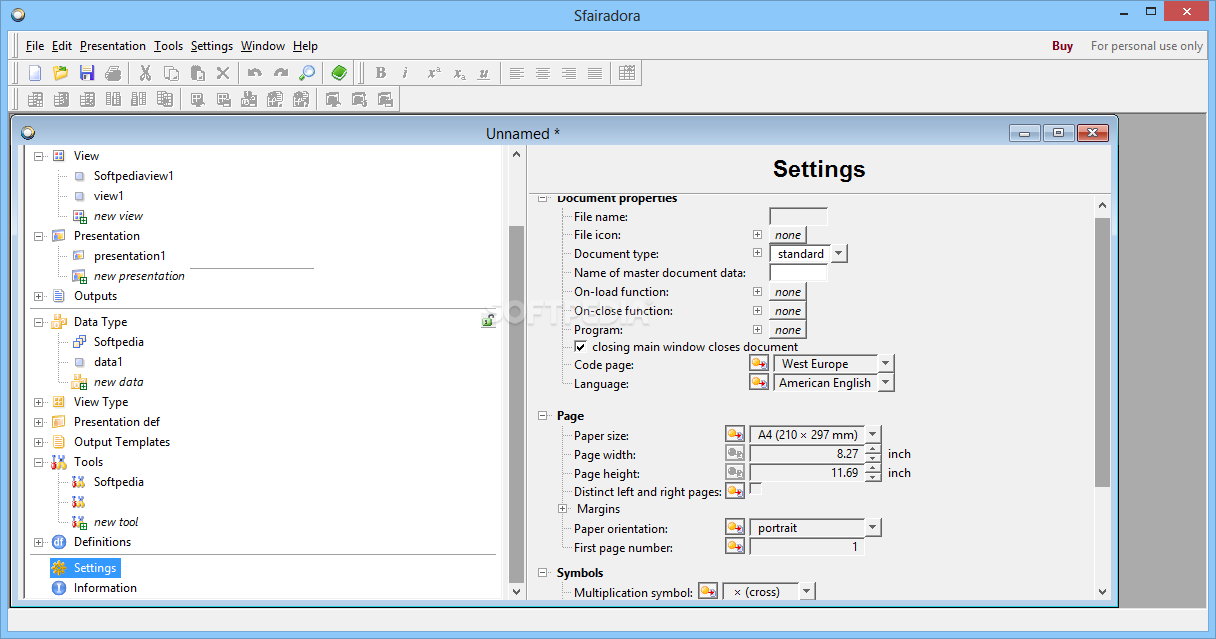Collapse the View tree node
1216x639 pixels.
click(39, 156)
